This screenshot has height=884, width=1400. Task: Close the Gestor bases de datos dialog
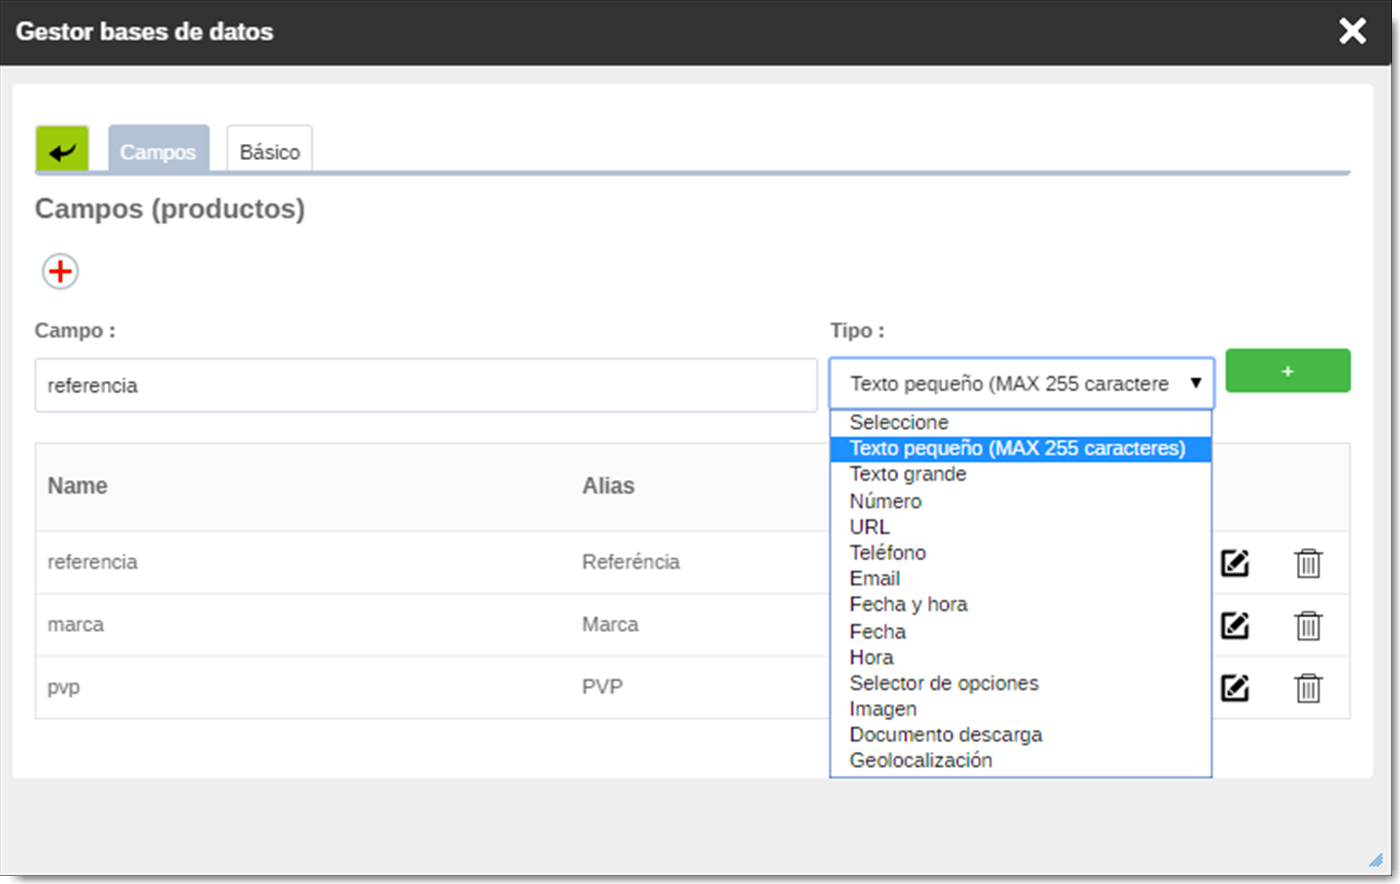click(1352, 31)
